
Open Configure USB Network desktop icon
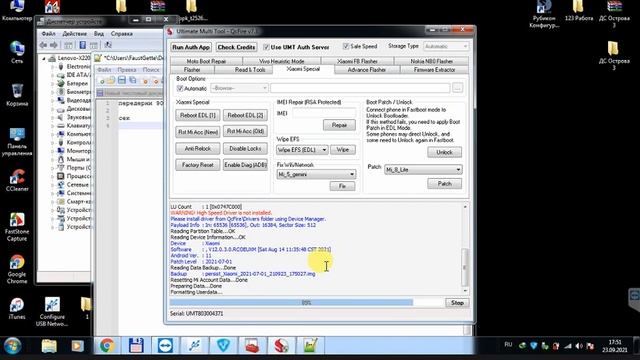(x=52, y=311)
